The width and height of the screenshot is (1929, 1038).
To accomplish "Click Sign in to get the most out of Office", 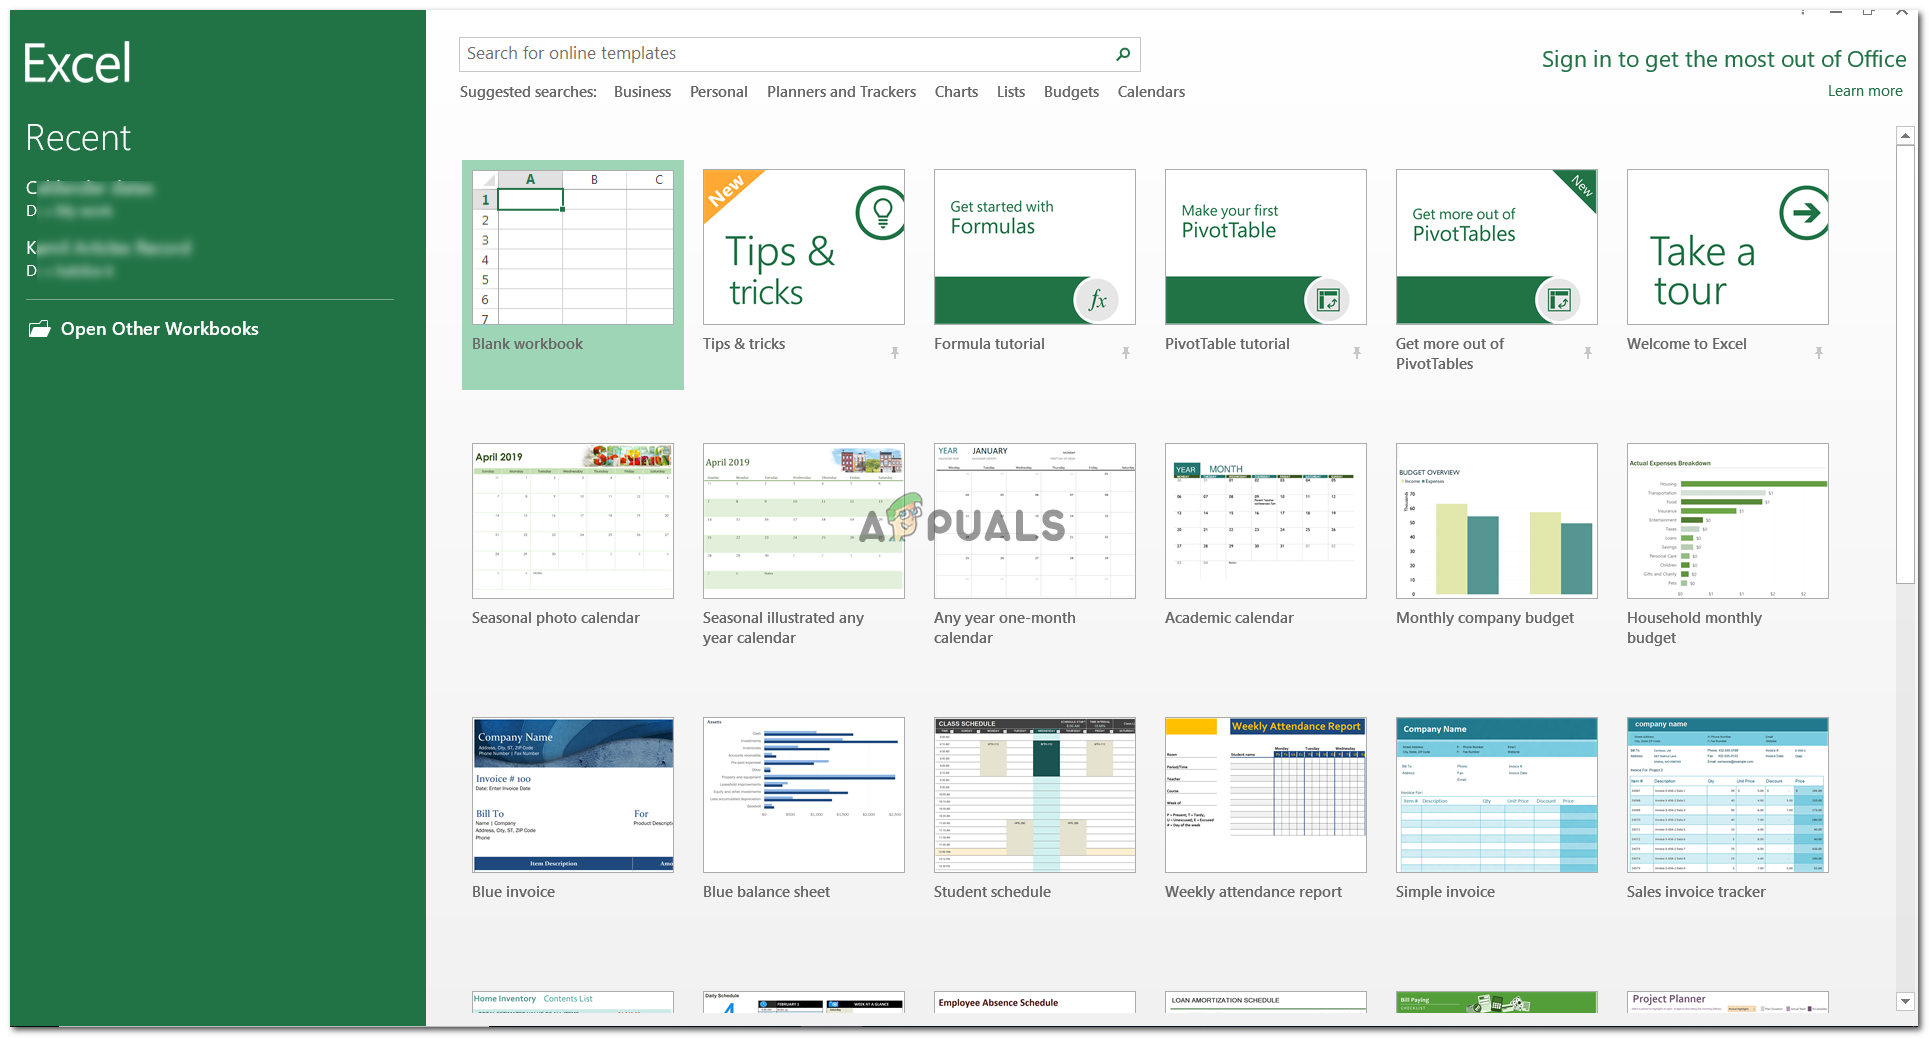I will point(1724,60).
